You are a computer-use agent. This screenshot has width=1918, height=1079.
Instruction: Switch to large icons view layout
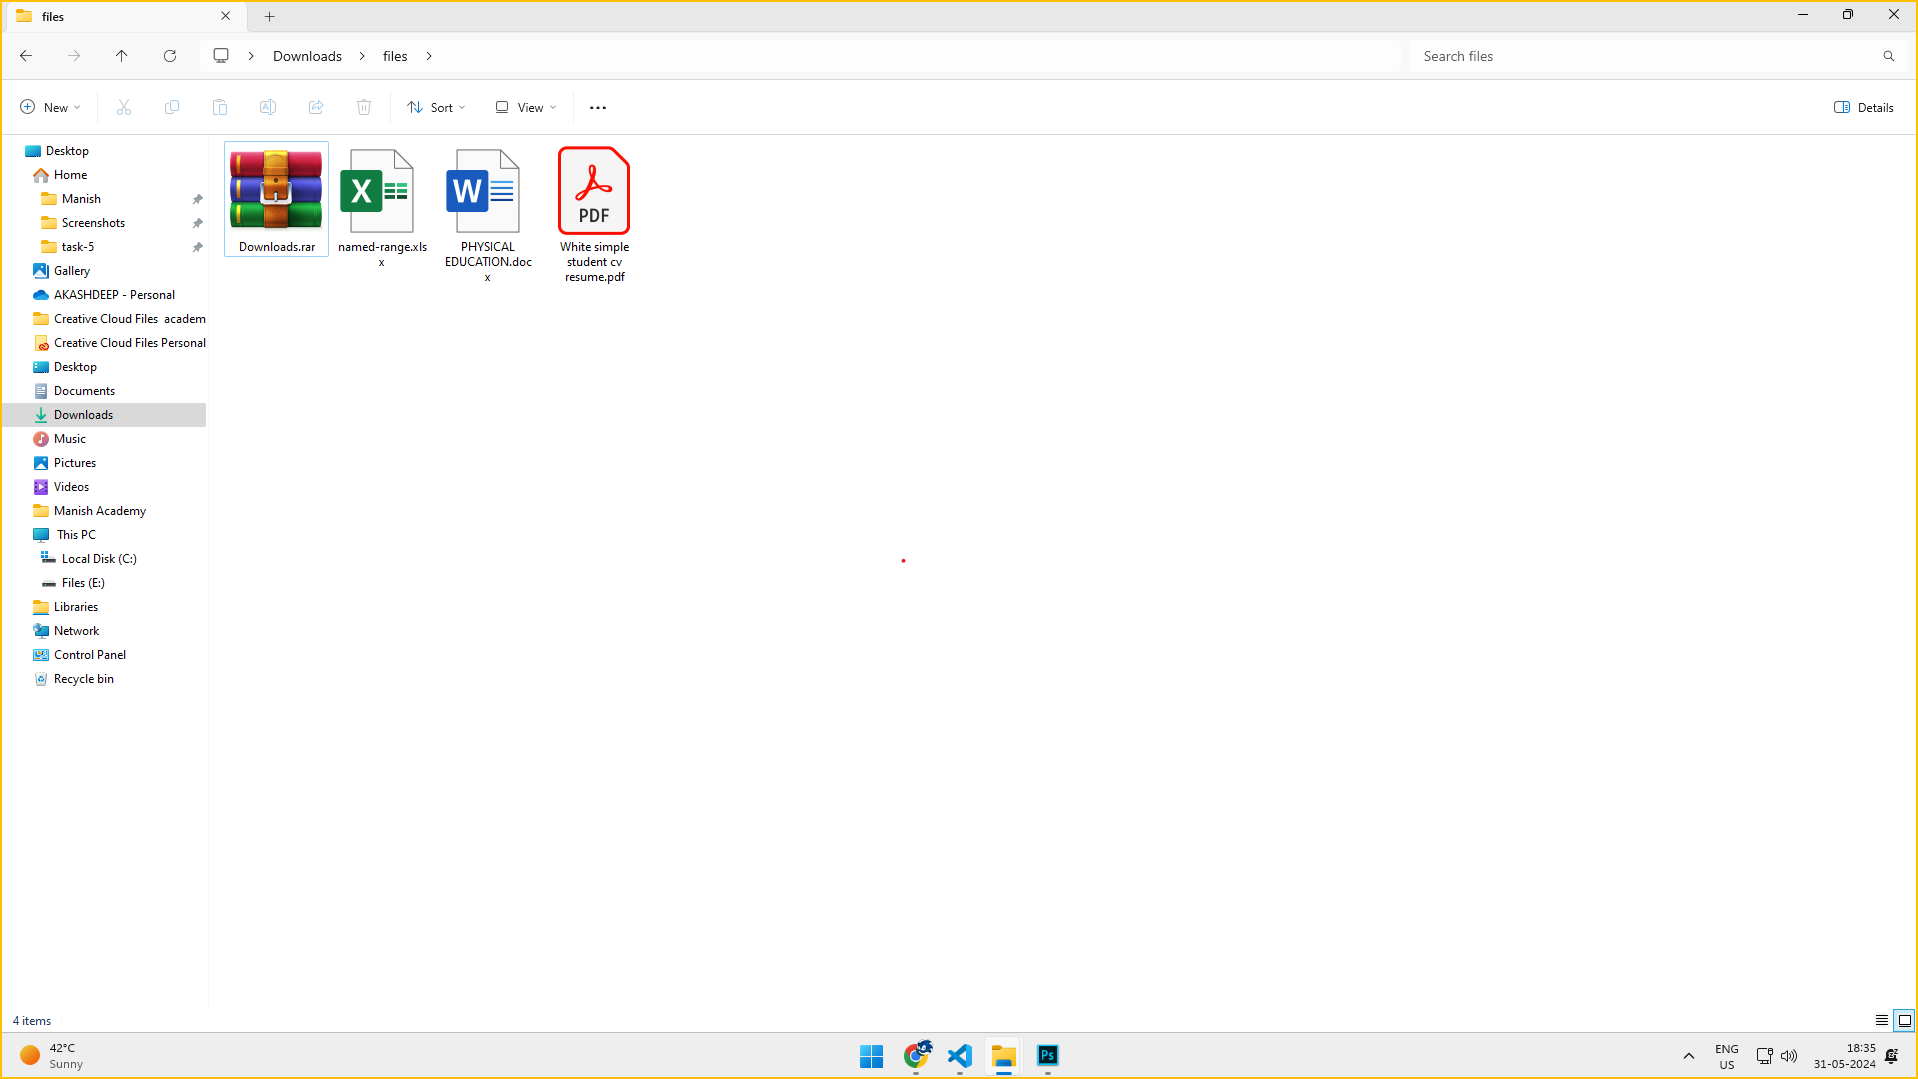click(1904, 1021)
